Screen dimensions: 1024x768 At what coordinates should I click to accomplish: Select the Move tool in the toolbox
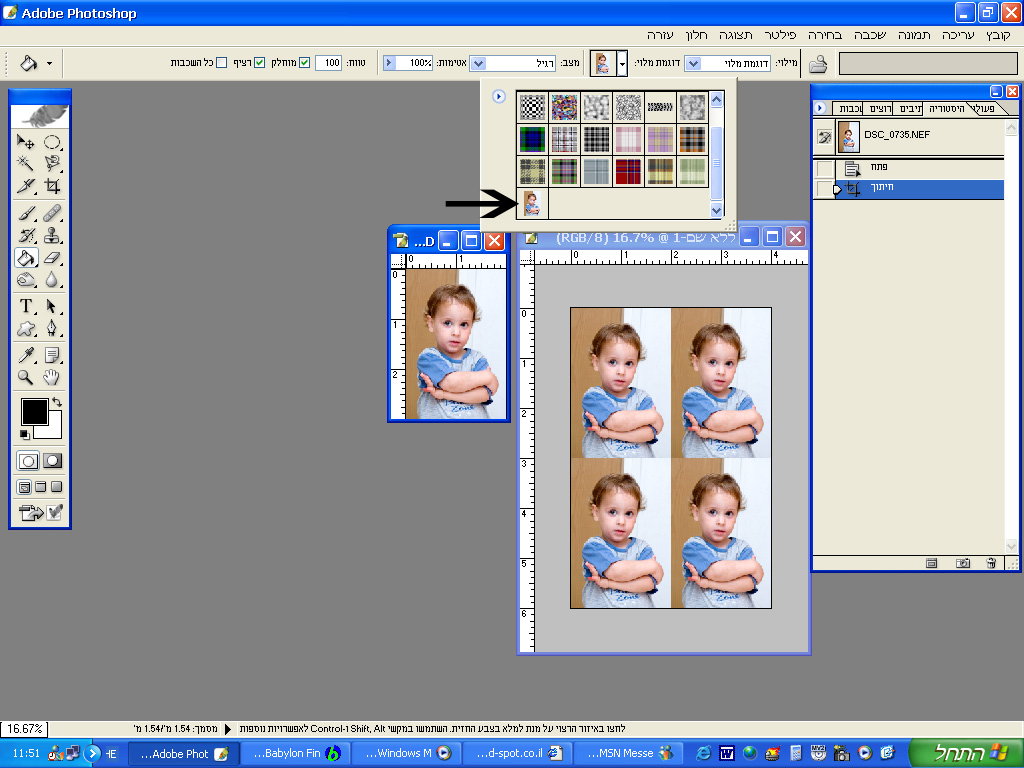tap(26, 142)
